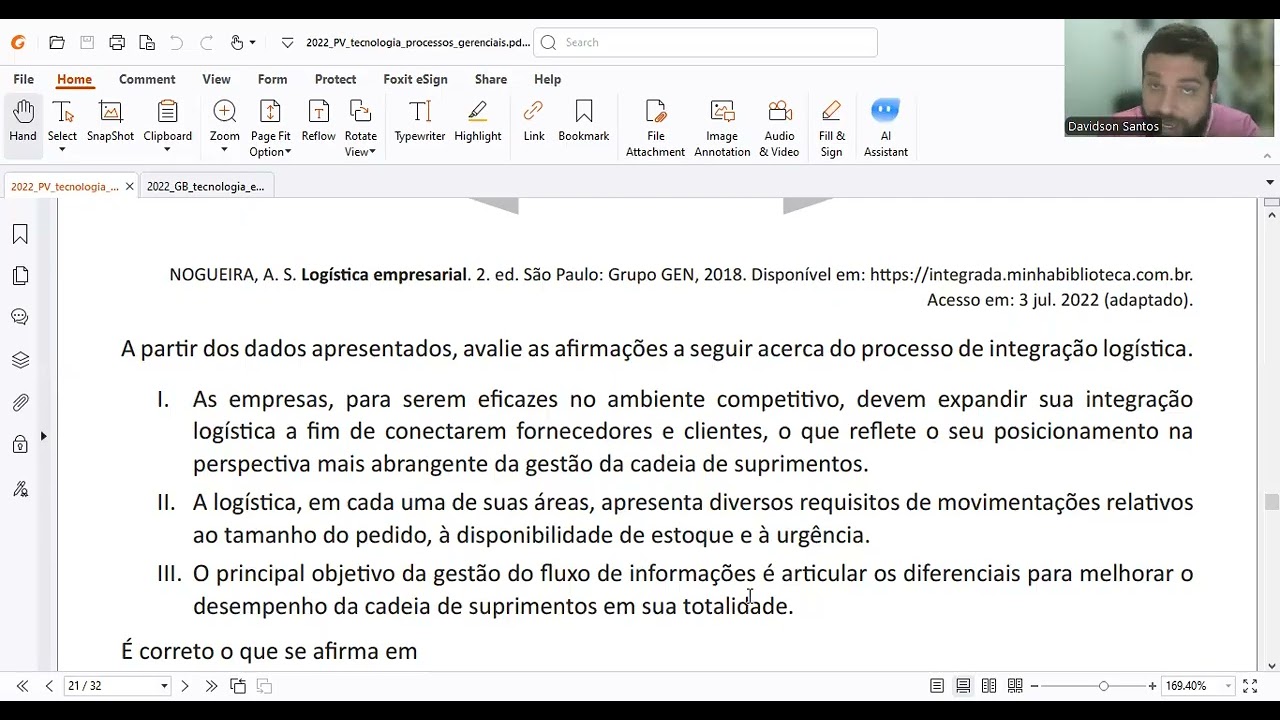The image size is (1280, 720).
Task: Add a File Attachment
Action: [x=655, y=128]
